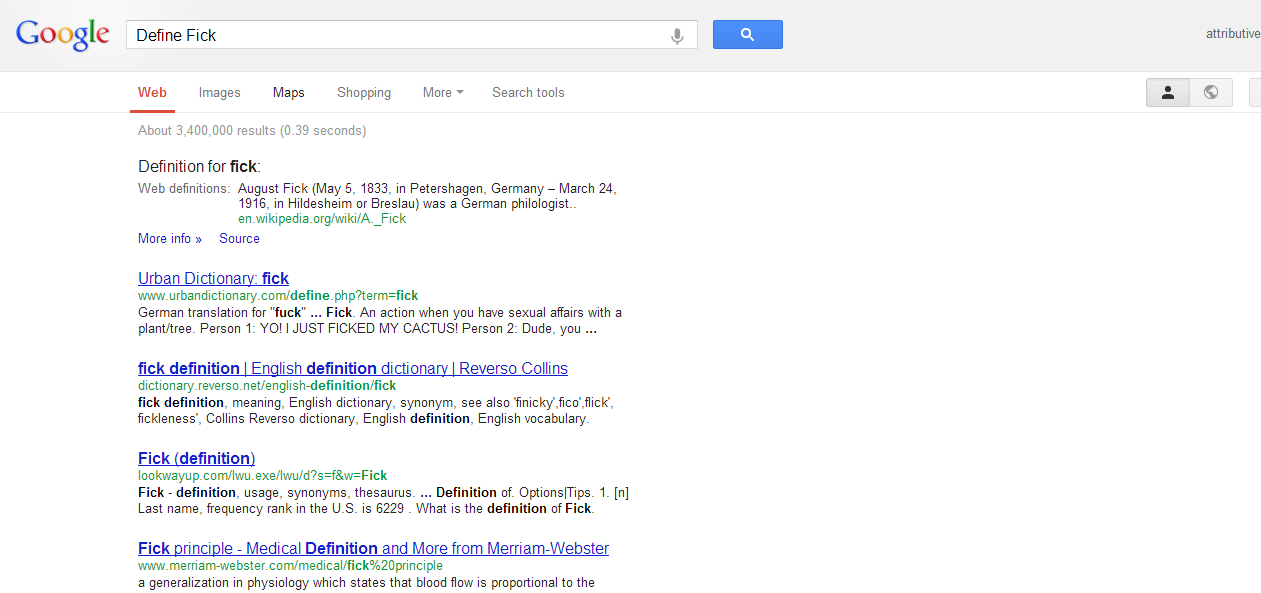This screenshot has width=1261, height=593.
Task: Click the 'Definition for fick:' heading
Action: point(199,166)
